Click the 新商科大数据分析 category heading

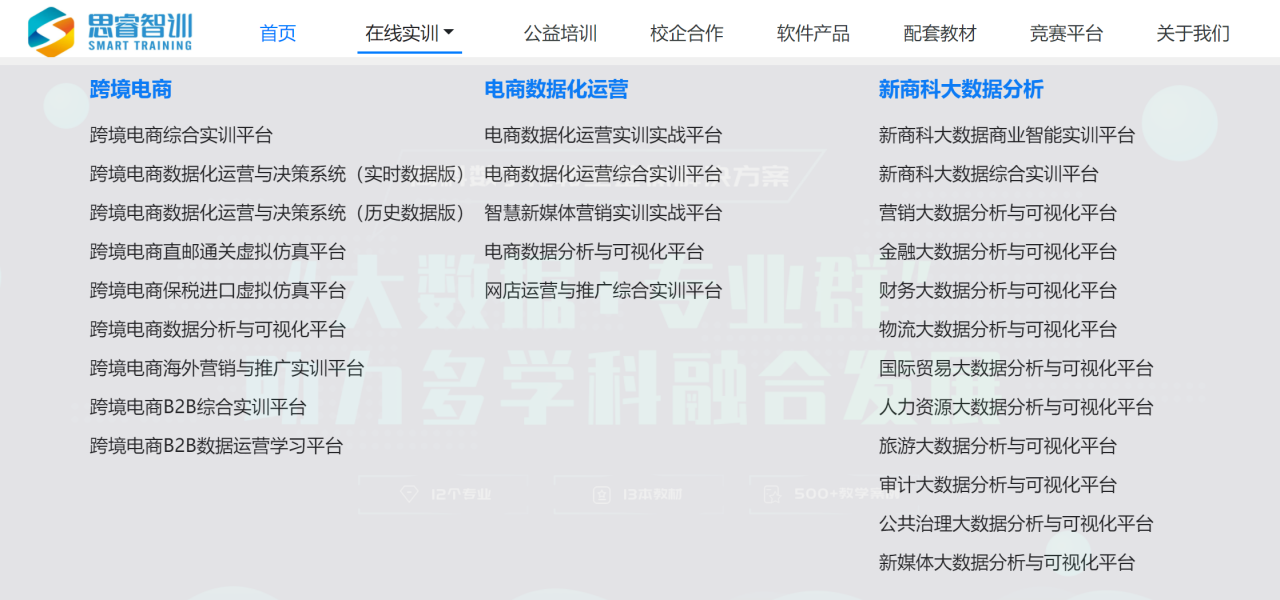[x=960, y=90]
